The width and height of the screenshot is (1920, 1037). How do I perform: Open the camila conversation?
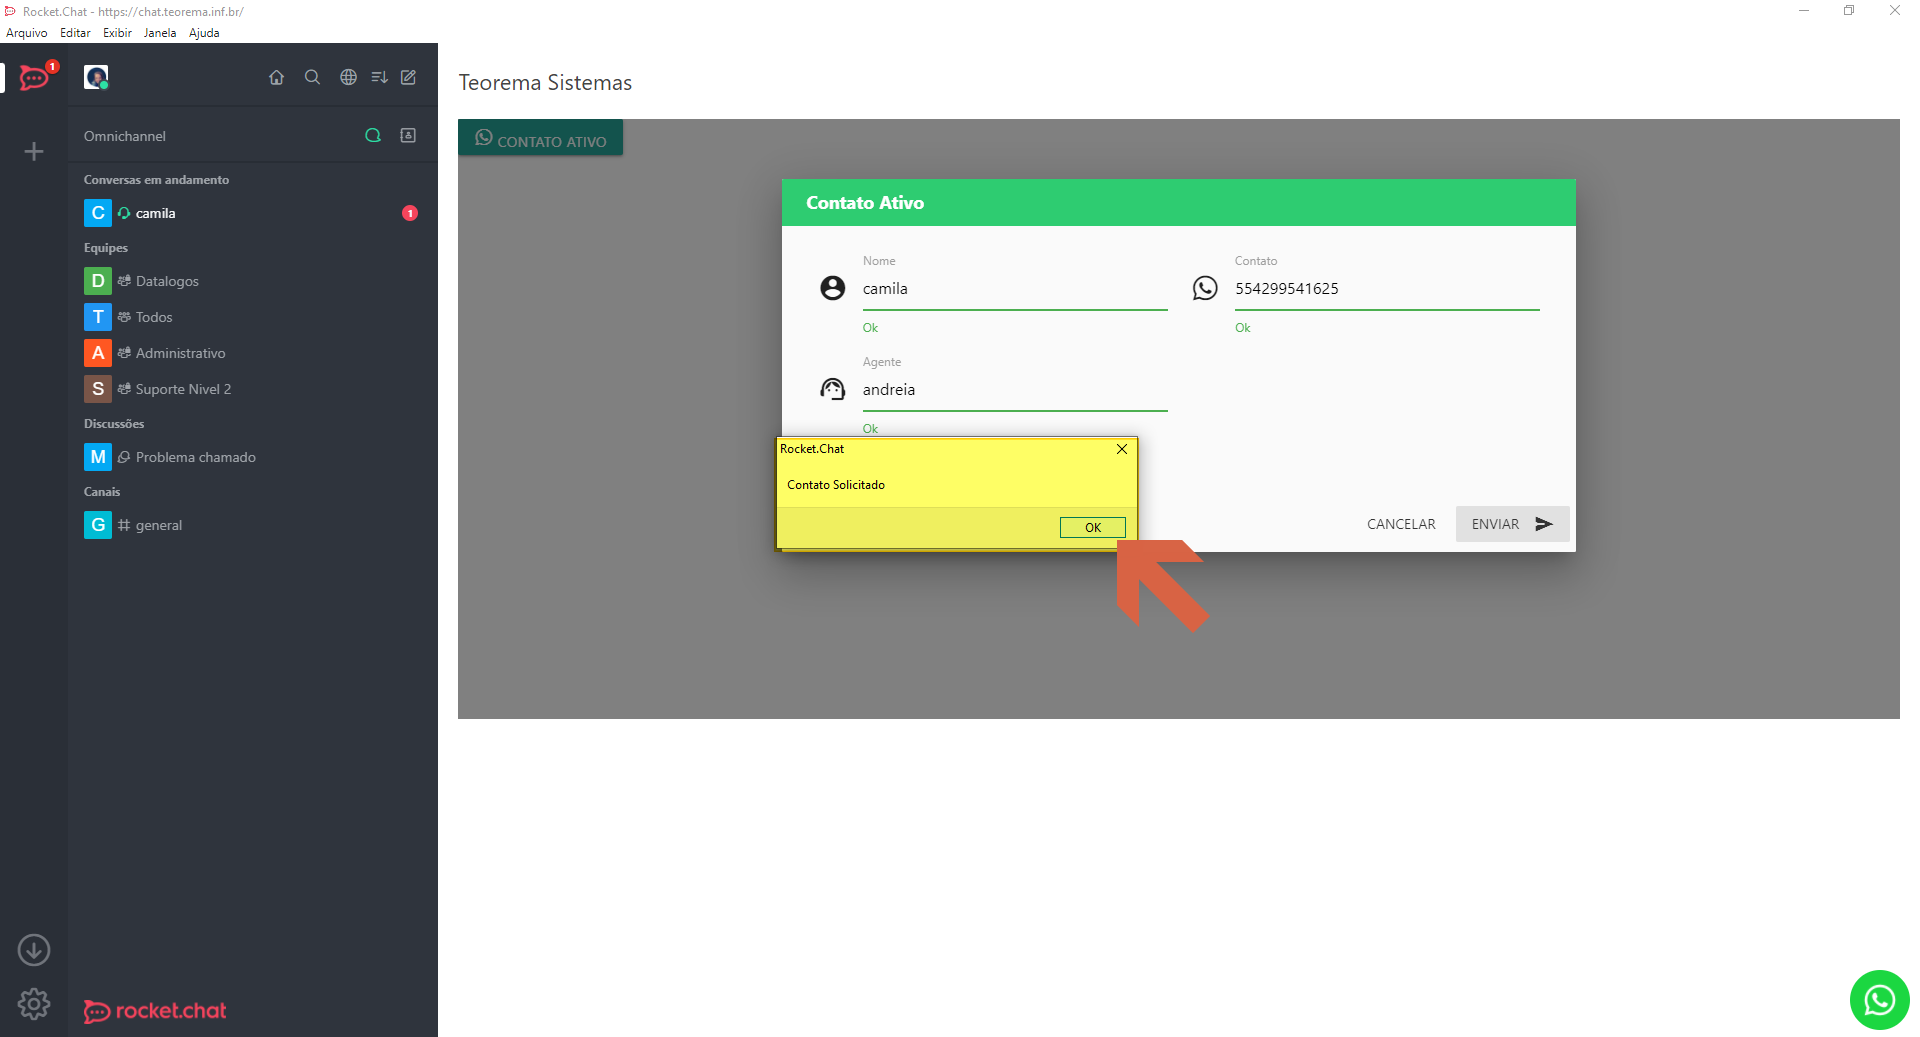[253, 213]
